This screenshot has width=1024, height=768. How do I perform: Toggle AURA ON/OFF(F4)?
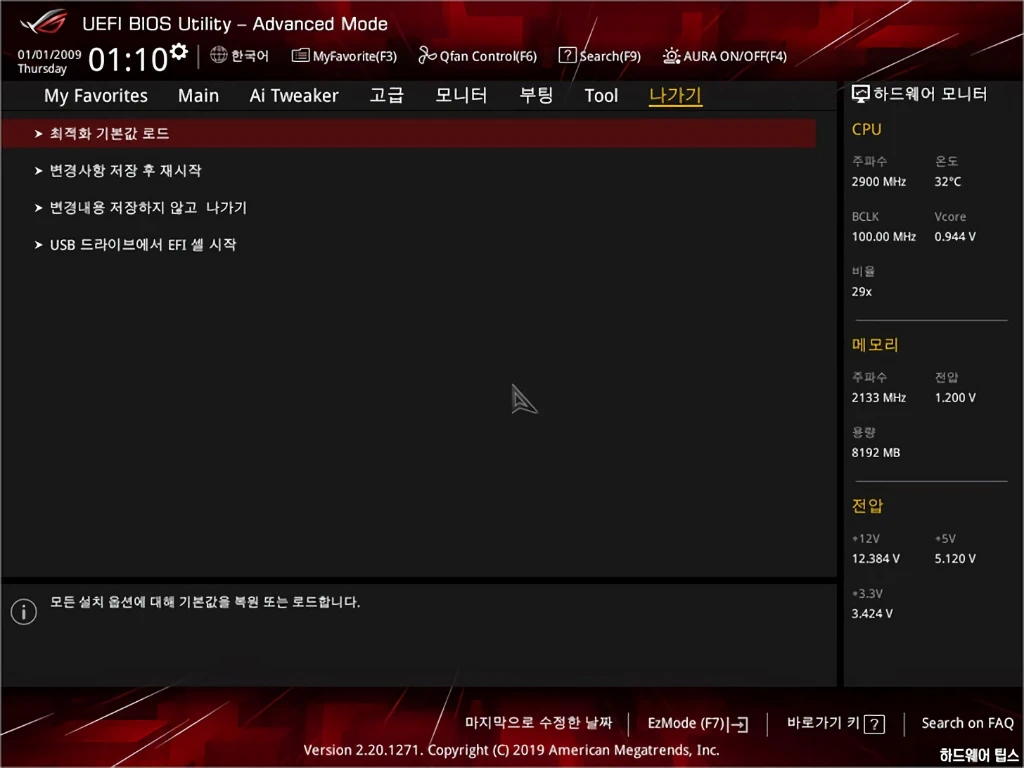pos(725,56)
